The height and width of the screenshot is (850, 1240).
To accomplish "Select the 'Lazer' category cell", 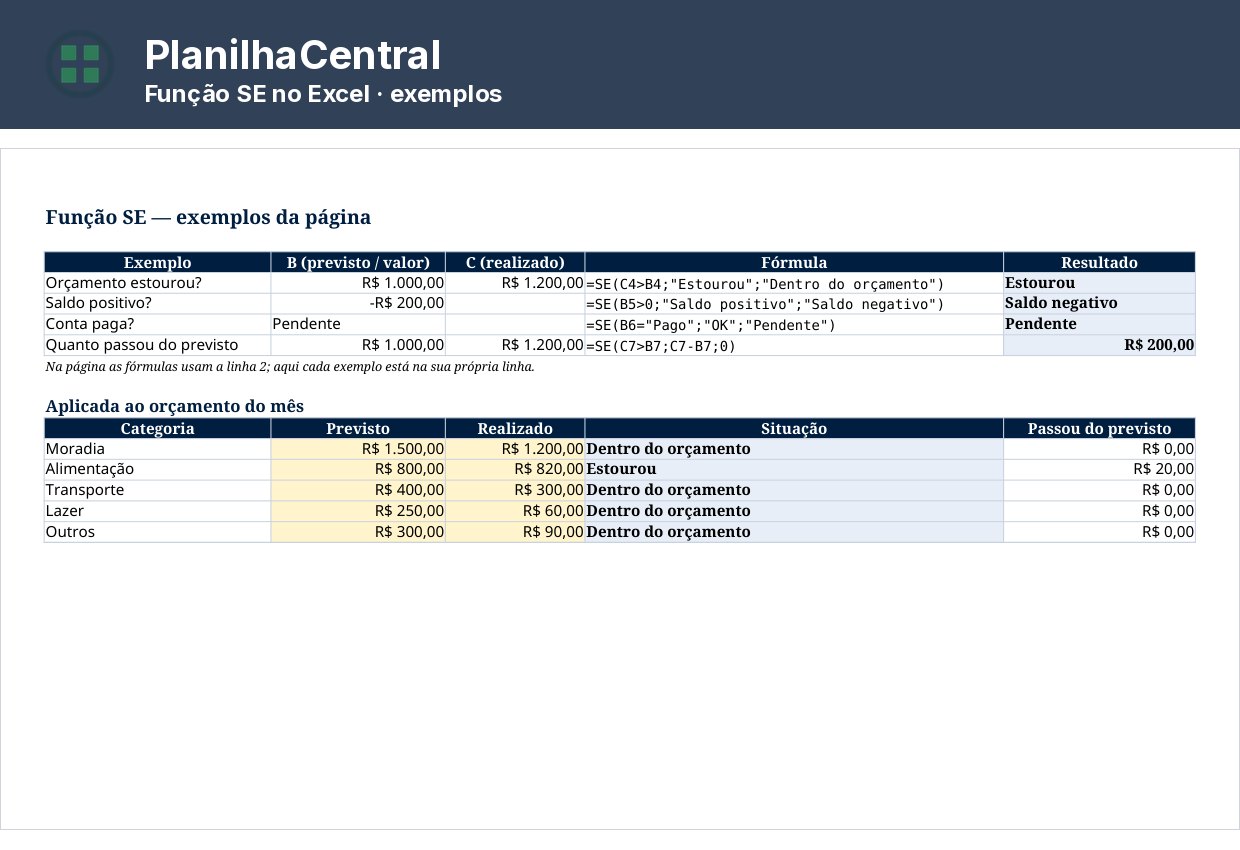I will pyautogui.click(x=158, y=511).
